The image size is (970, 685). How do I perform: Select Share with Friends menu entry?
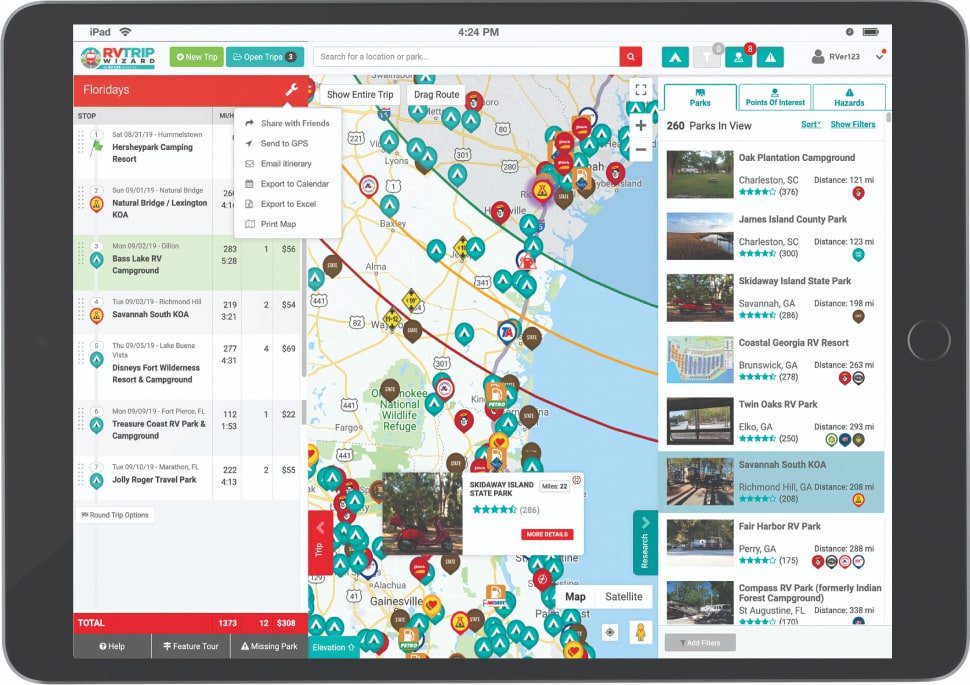(x=288, y=123)
